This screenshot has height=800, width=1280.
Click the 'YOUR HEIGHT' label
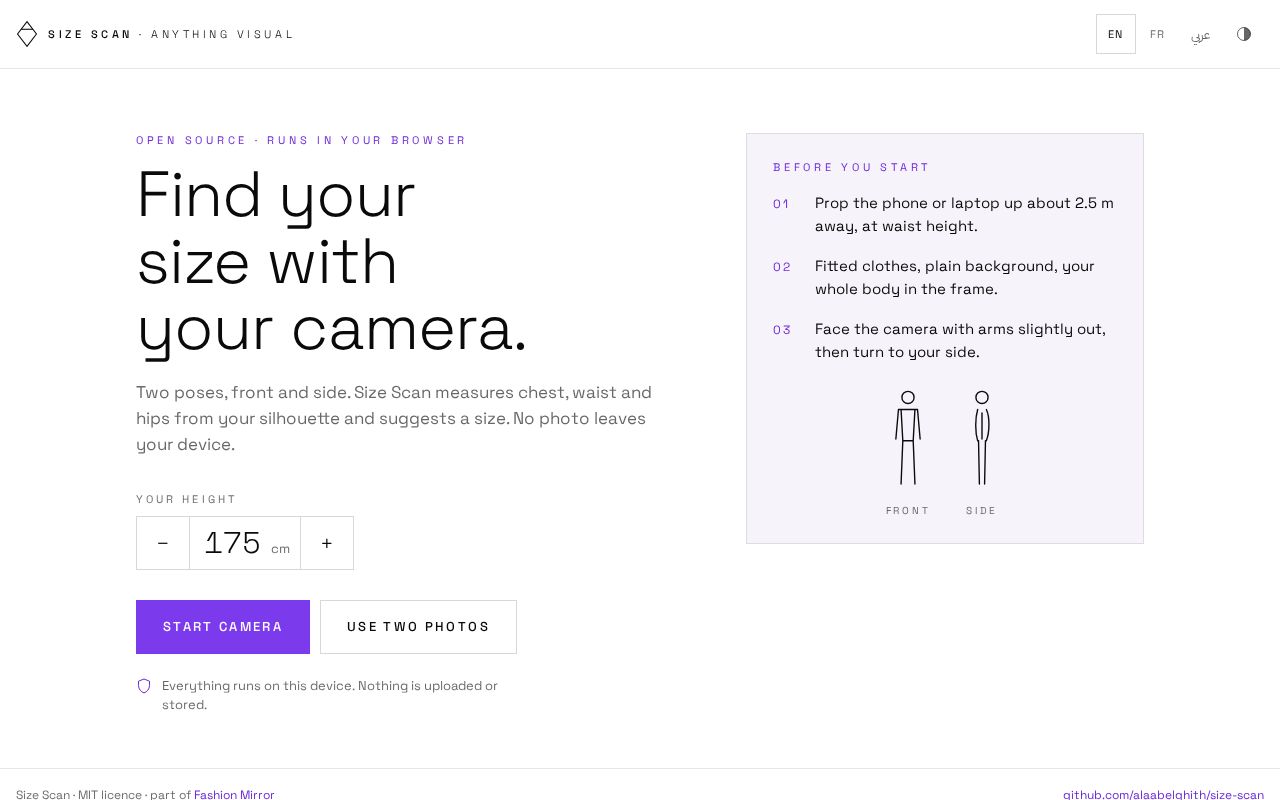click(x=186, y=499)
